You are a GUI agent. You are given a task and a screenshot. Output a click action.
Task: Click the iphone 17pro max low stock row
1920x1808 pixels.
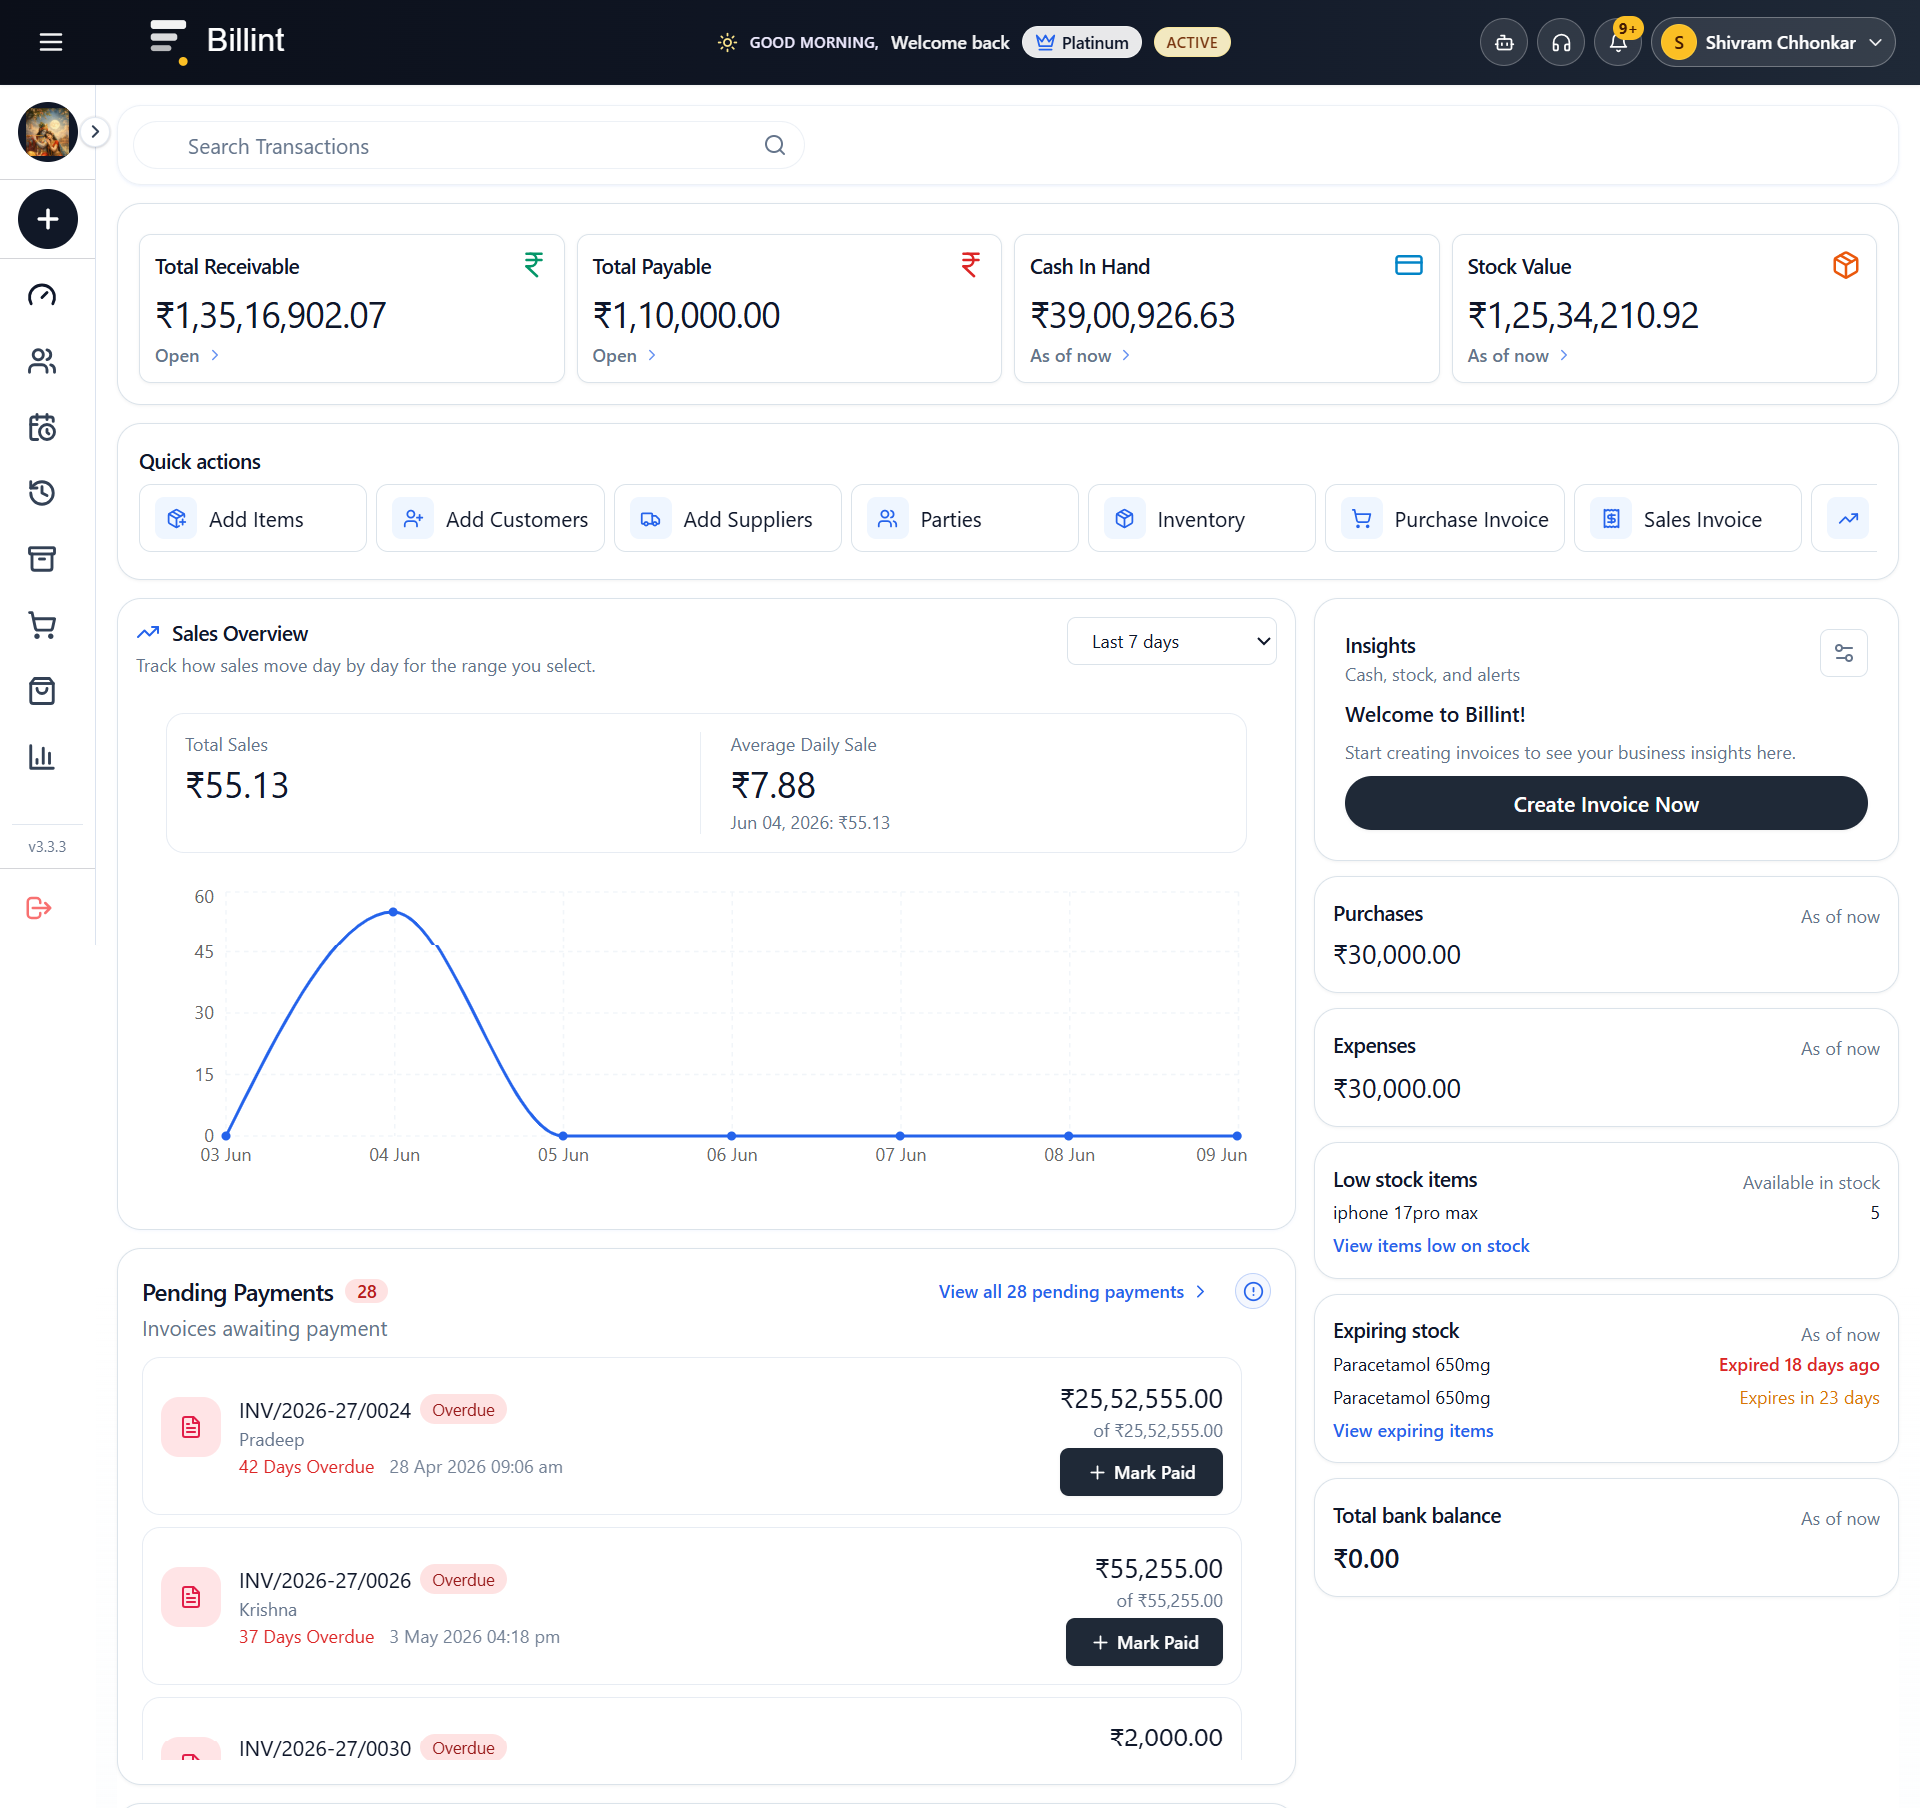coord(1606,1213)
